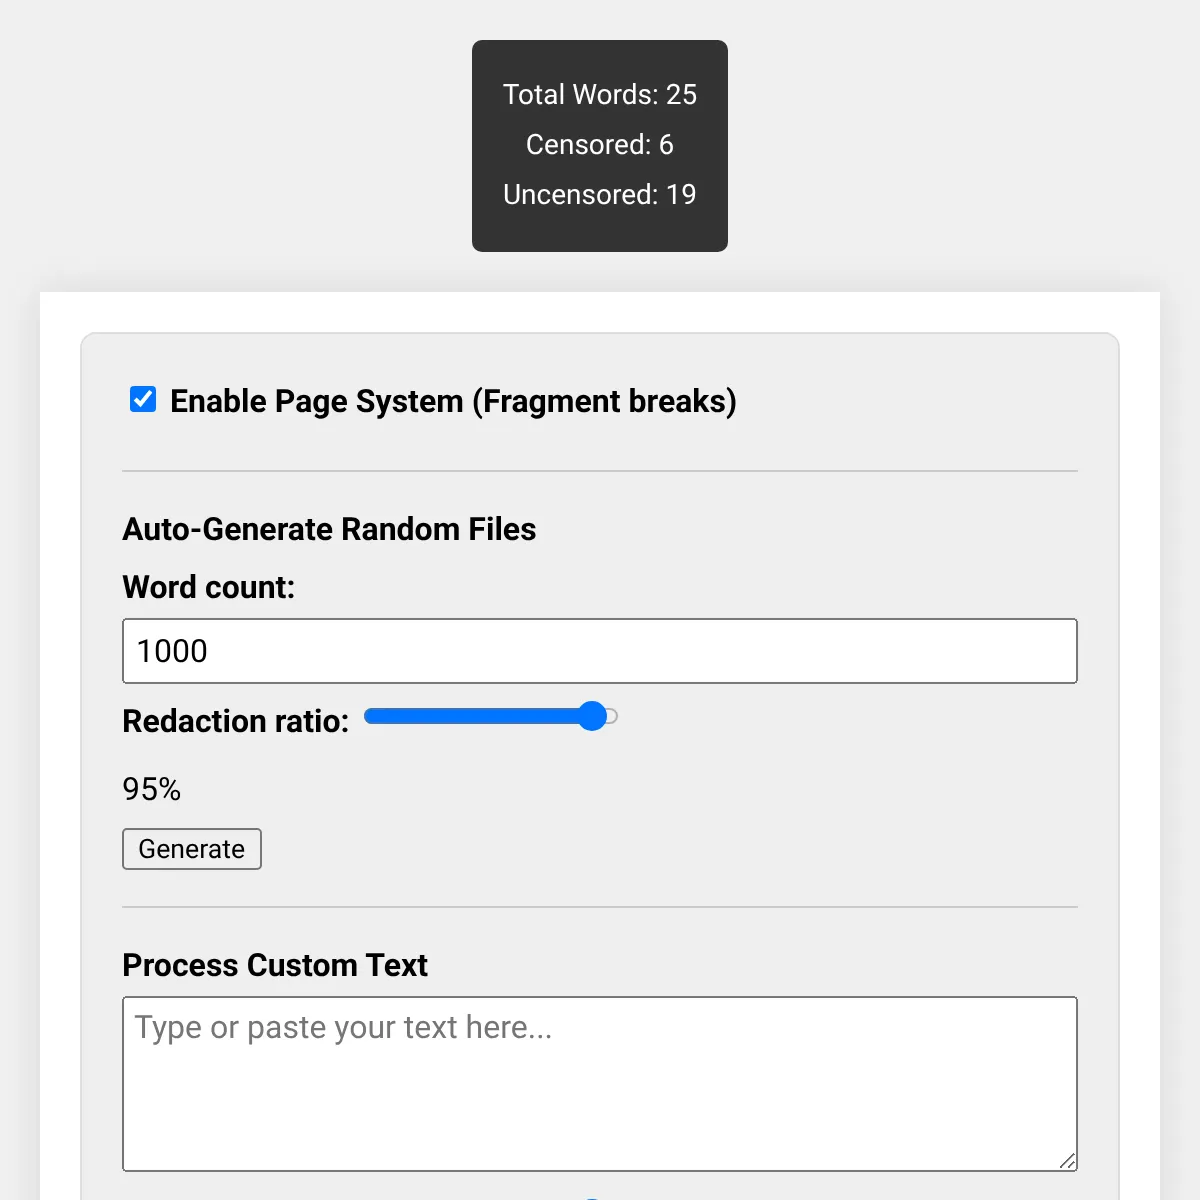Image resolution: width=1200 pixels, height=1200 pixels.
Task: Click the 'Redaction ratio:' label
Action: point(236,721)
